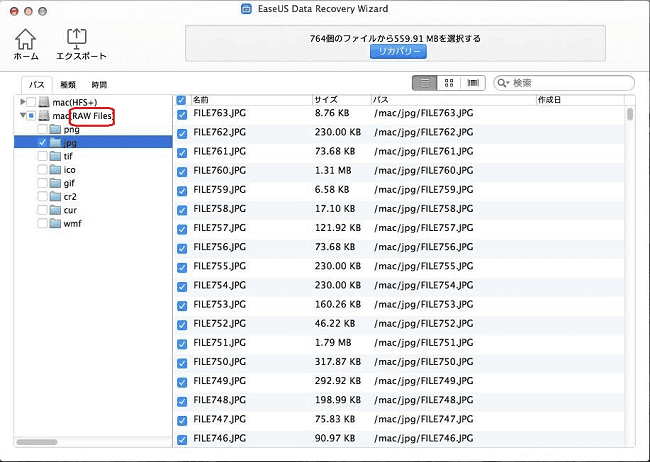The image size is (650, 462).
Task: Switch to grid thumbnail view mode
Action: (x=449, y=83)
